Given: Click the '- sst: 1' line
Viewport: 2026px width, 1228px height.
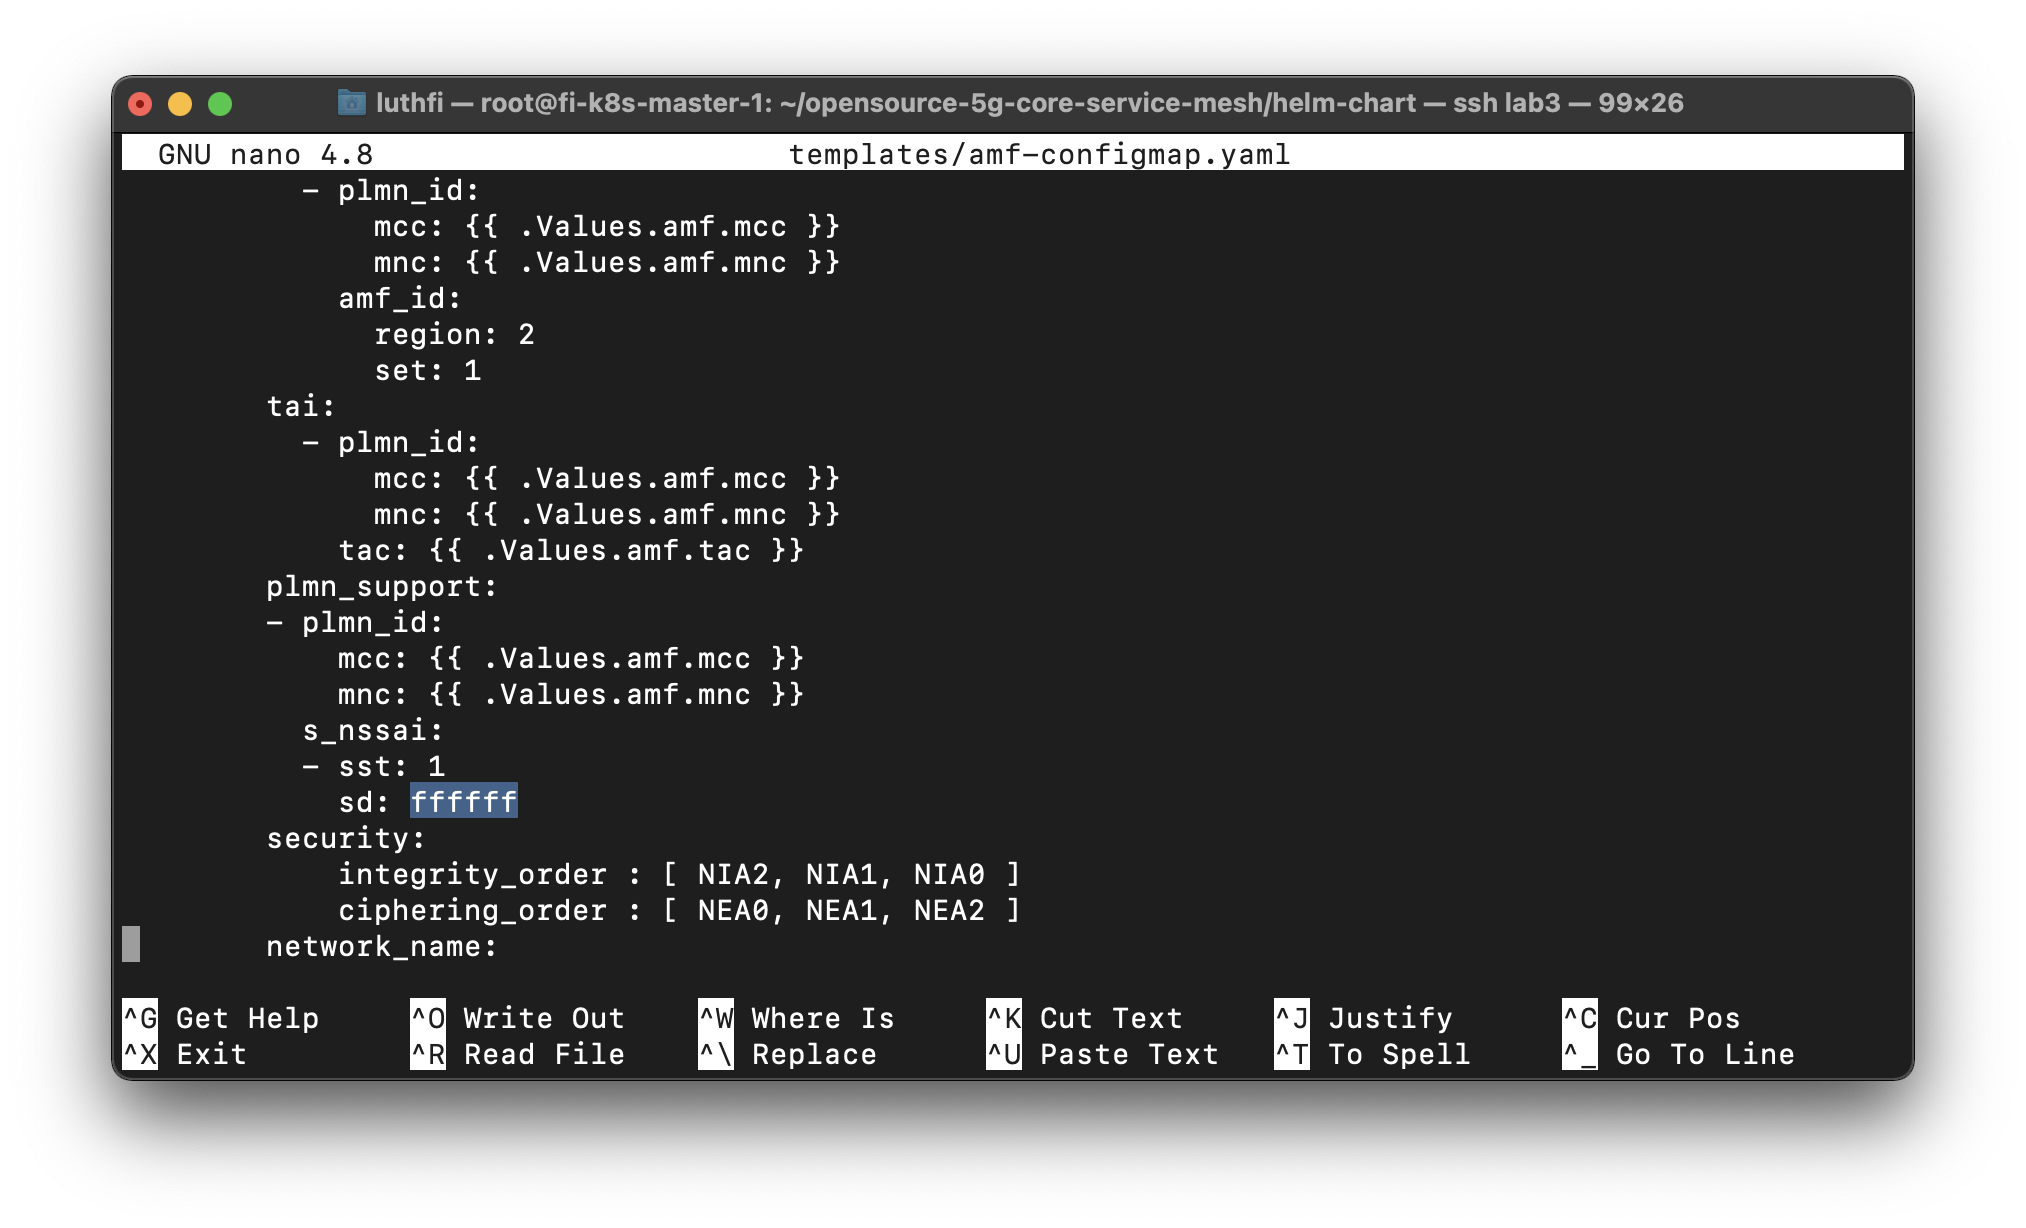Looking at the screenshot, I should point(374,766).
